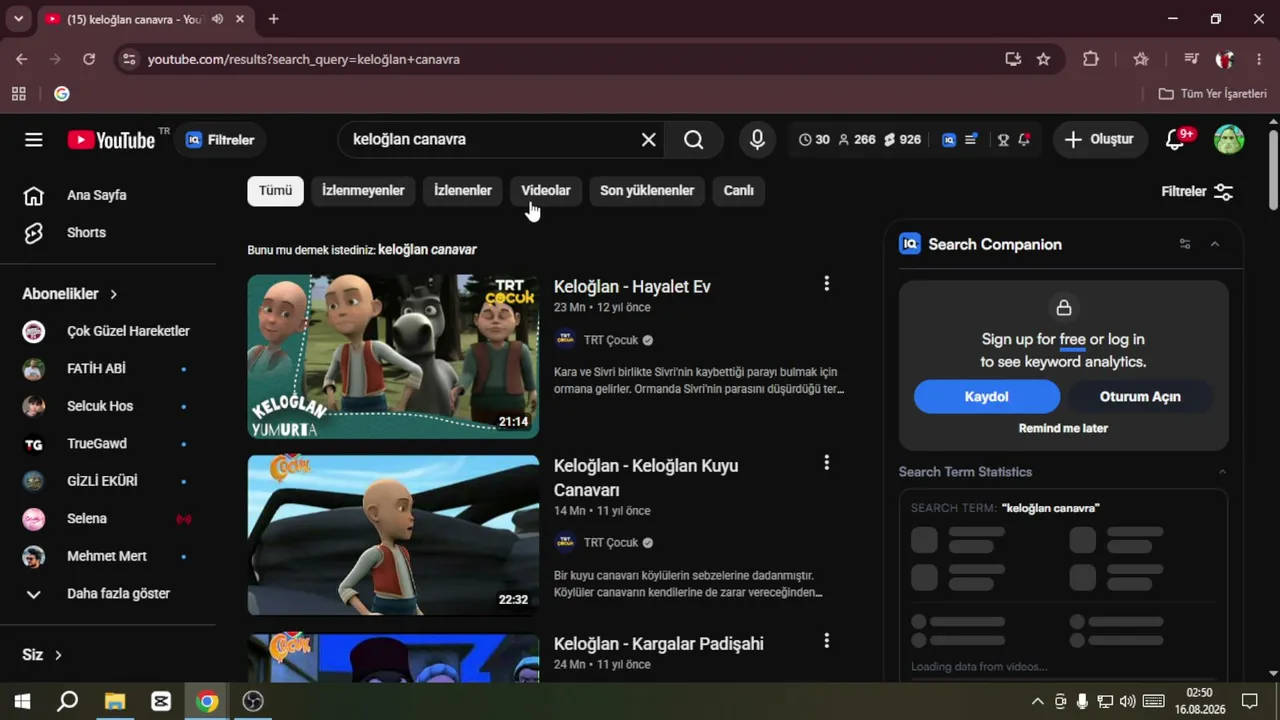
Task: Open the vidIQ clock counter showing 30
Action: pos(814,140)
